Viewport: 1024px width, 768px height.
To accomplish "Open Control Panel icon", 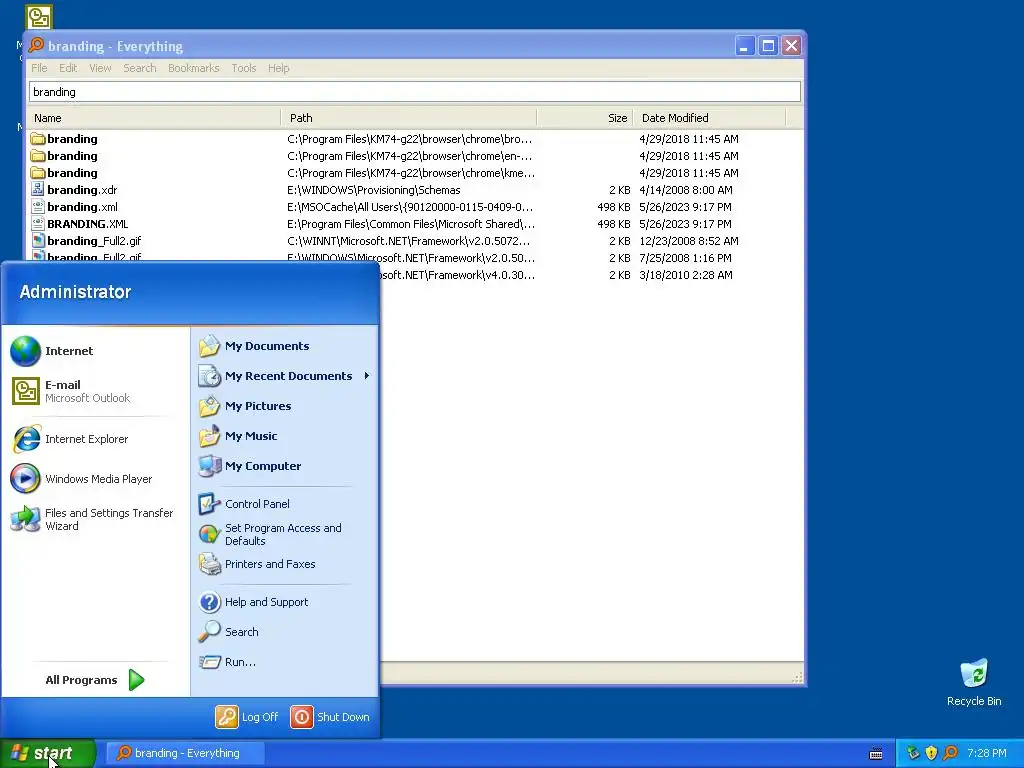I will (210, 504).
